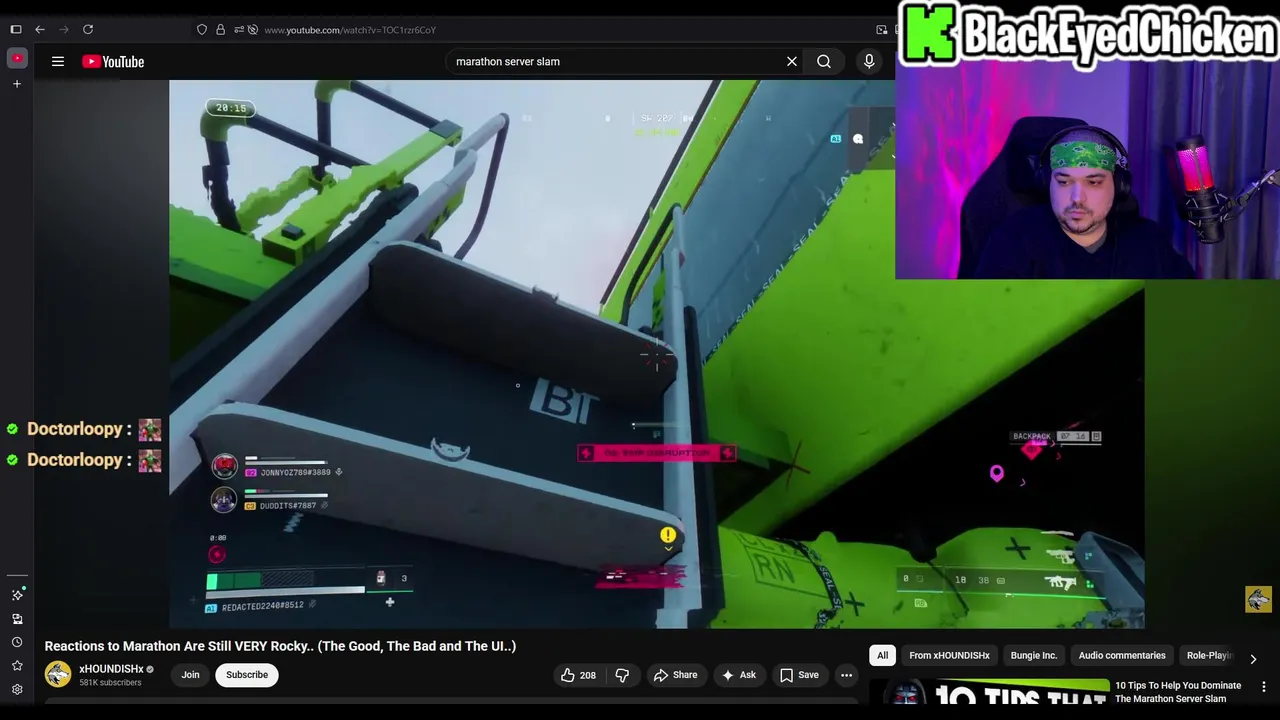Open xHOUNDISHx channel avatar

point(58,675)
